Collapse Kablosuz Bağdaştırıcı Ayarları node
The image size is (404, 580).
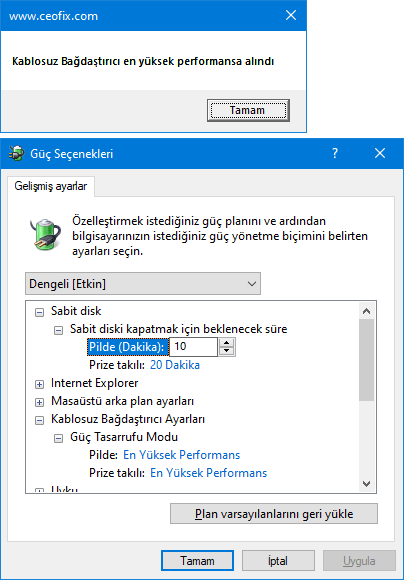39,420
